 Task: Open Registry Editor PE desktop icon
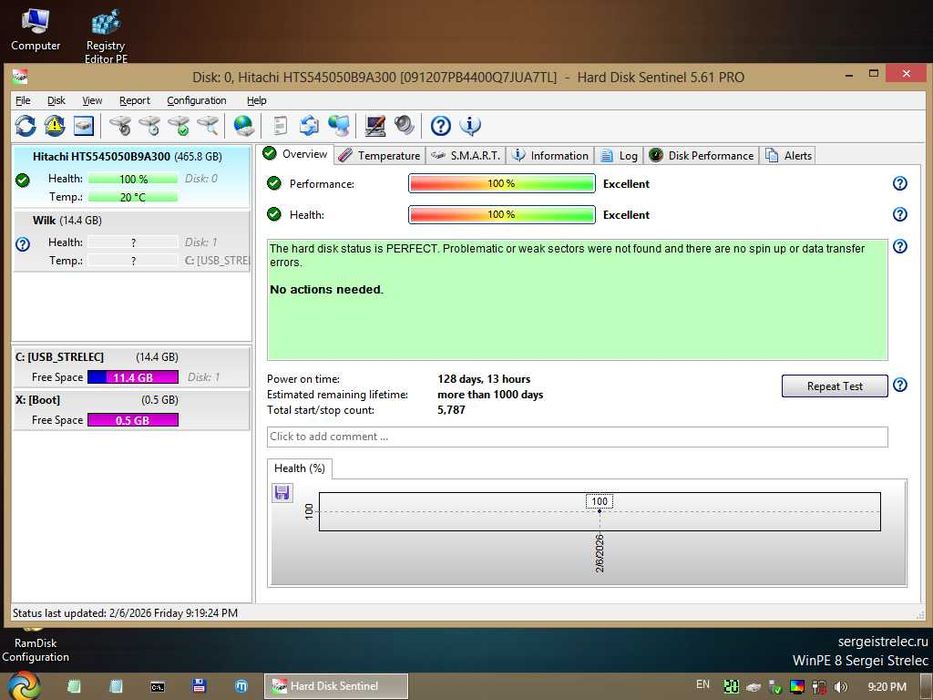pos(106,35)
